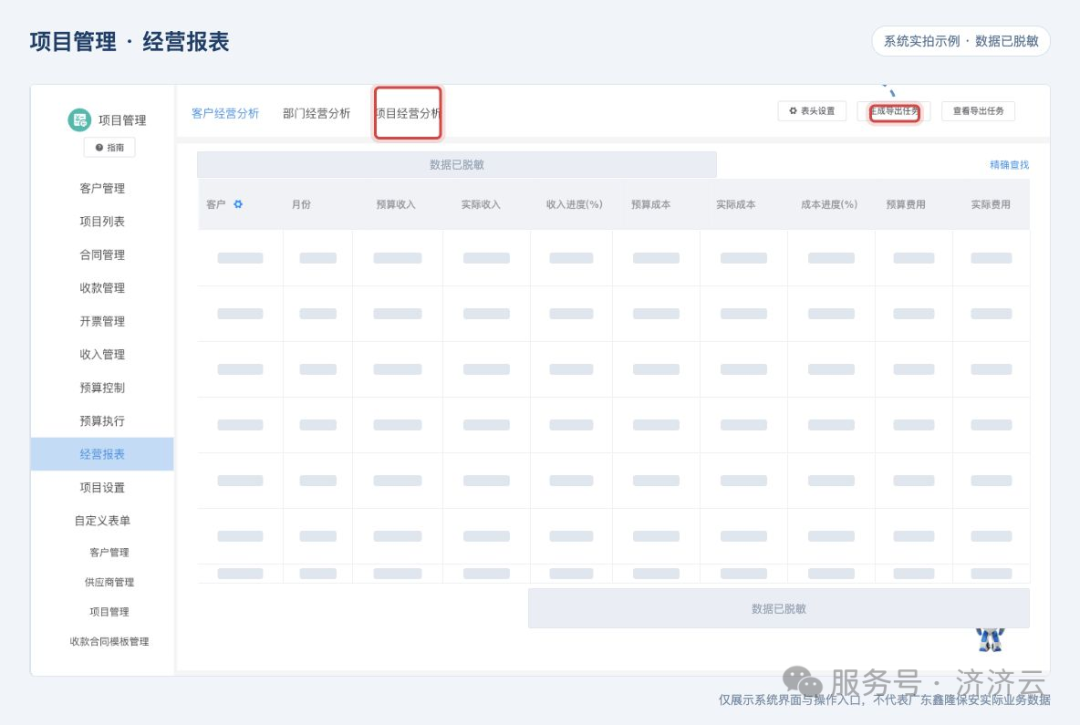This screenshot has width=1080, height=725.
Task: Open the 指南 guide button
Action: [x=110, y=147]
